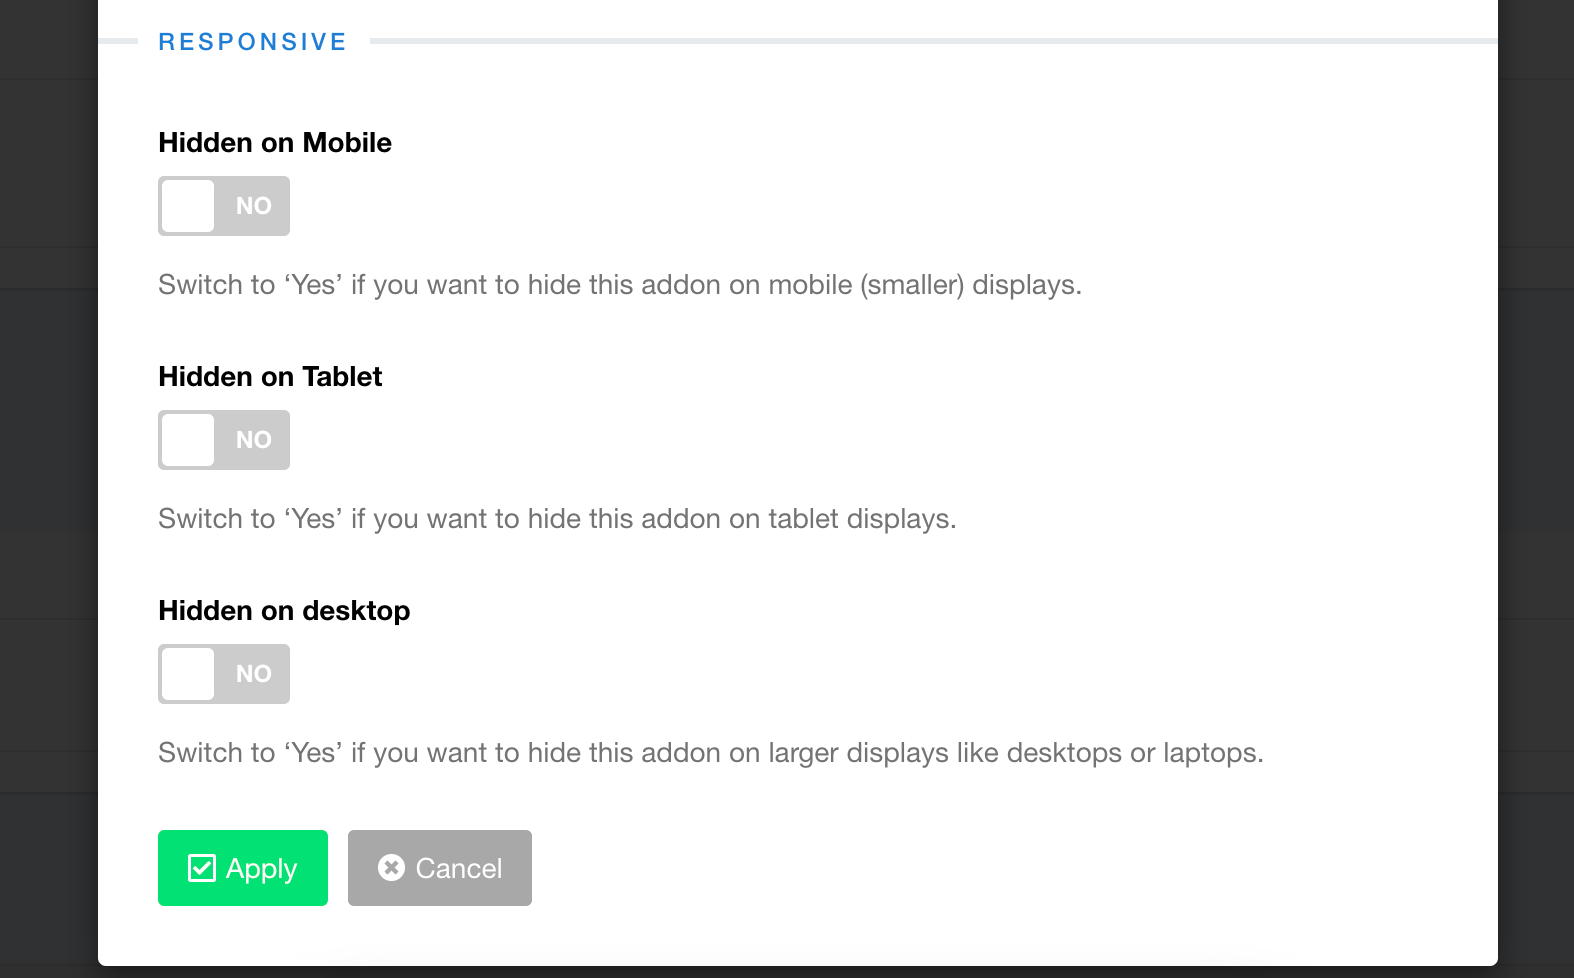Click the tablet displays help text
This screenshot has width=1574, height=978.
click(557, 519)
